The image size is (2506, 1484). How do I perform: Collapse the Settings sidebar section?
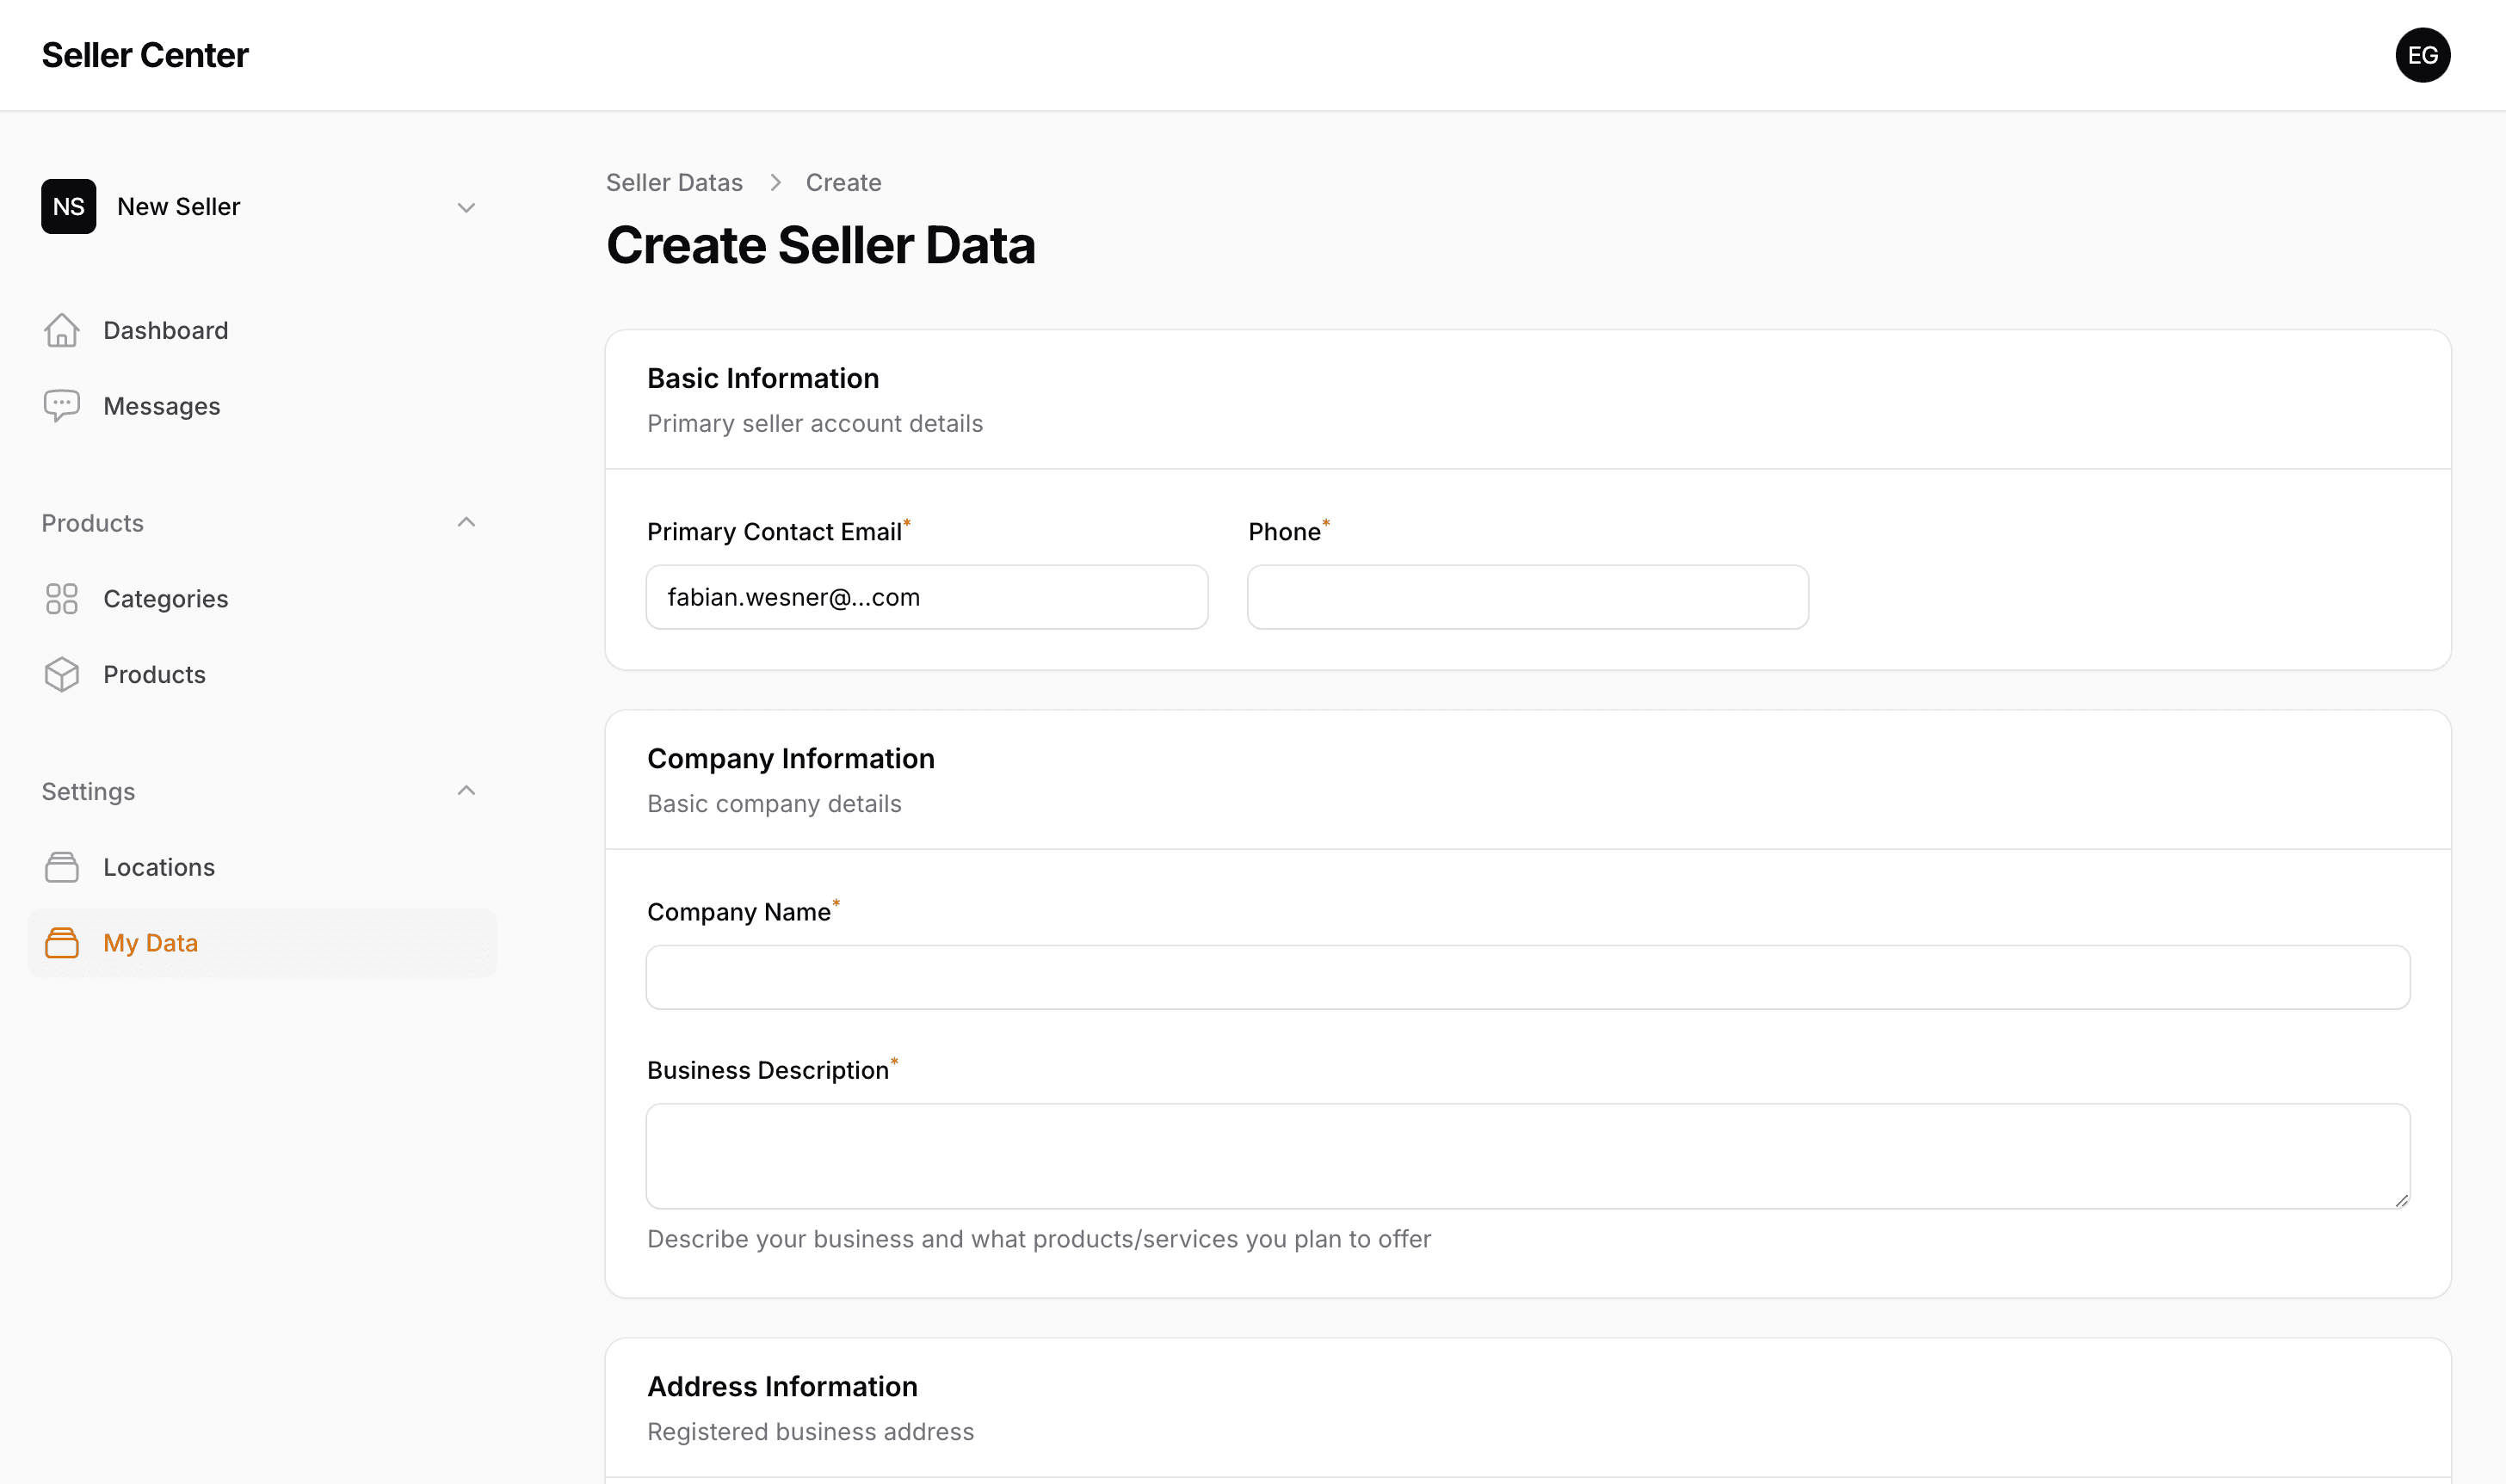pyautogui.click(x=466, y=790)
